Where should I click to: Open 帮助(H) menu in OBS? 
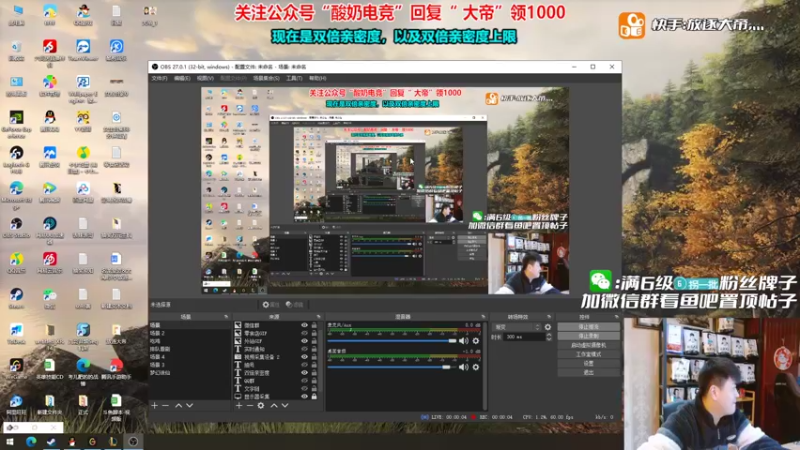[317, 78]
